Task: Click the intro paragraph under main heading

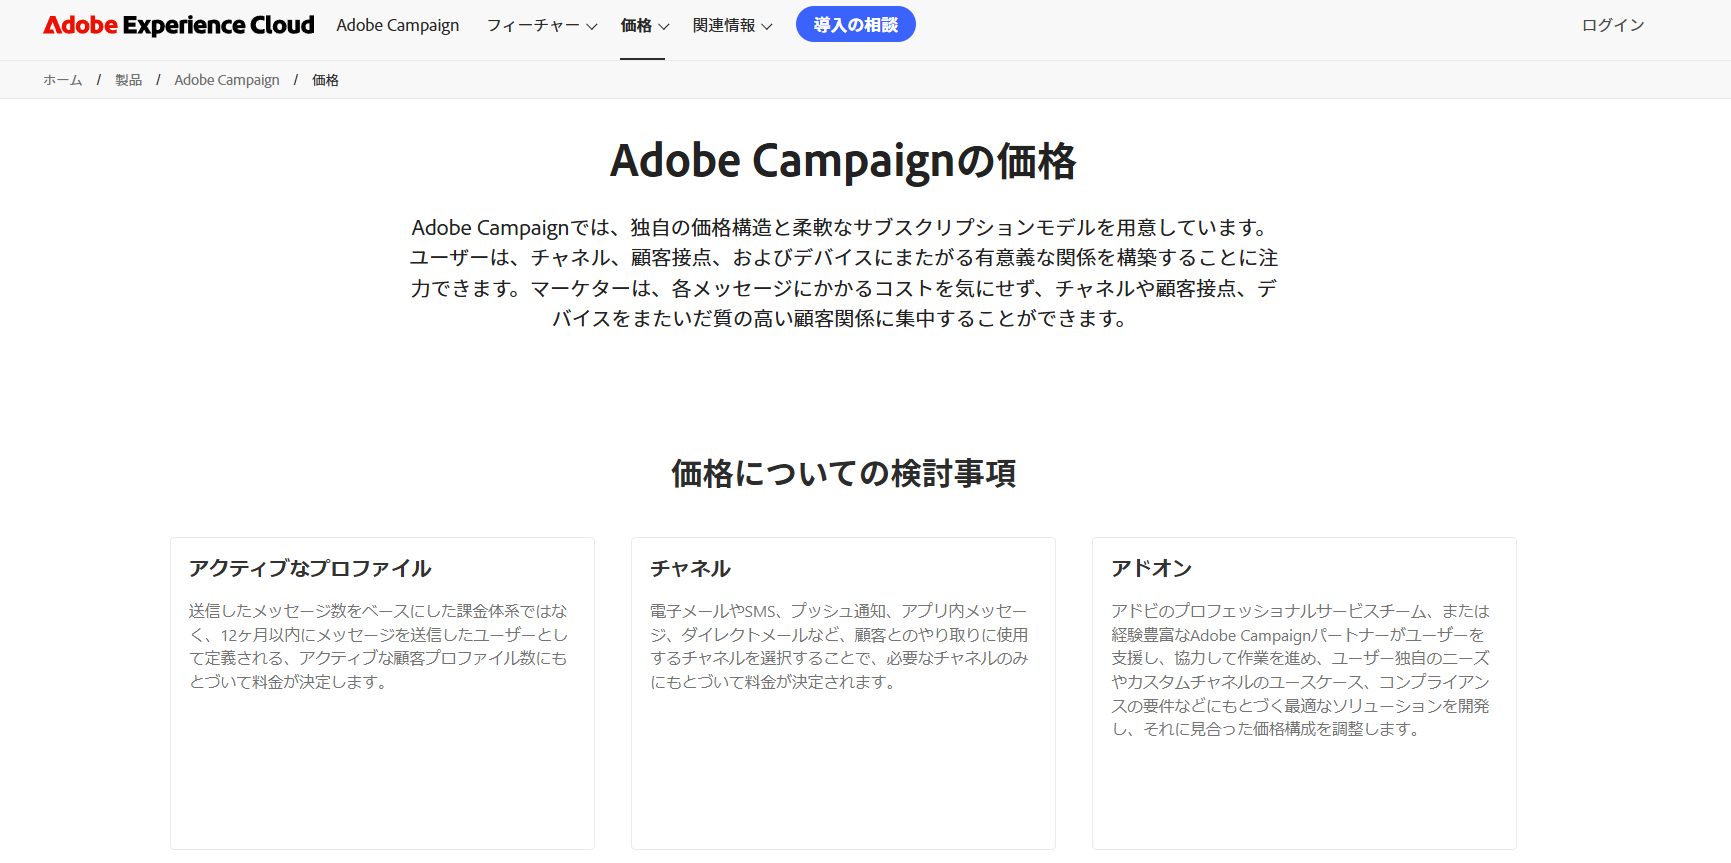Action: 843,273
